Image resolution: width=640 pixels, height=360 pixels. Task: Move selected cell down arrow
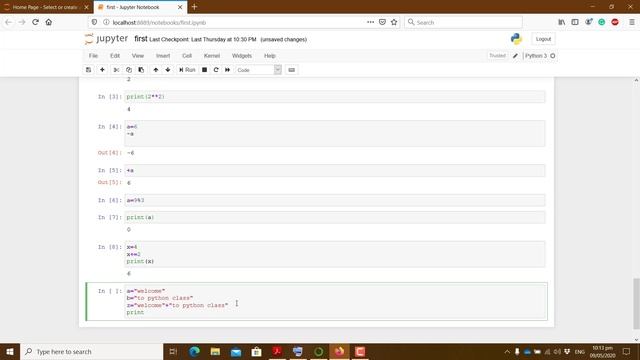(x=168, y=70)
